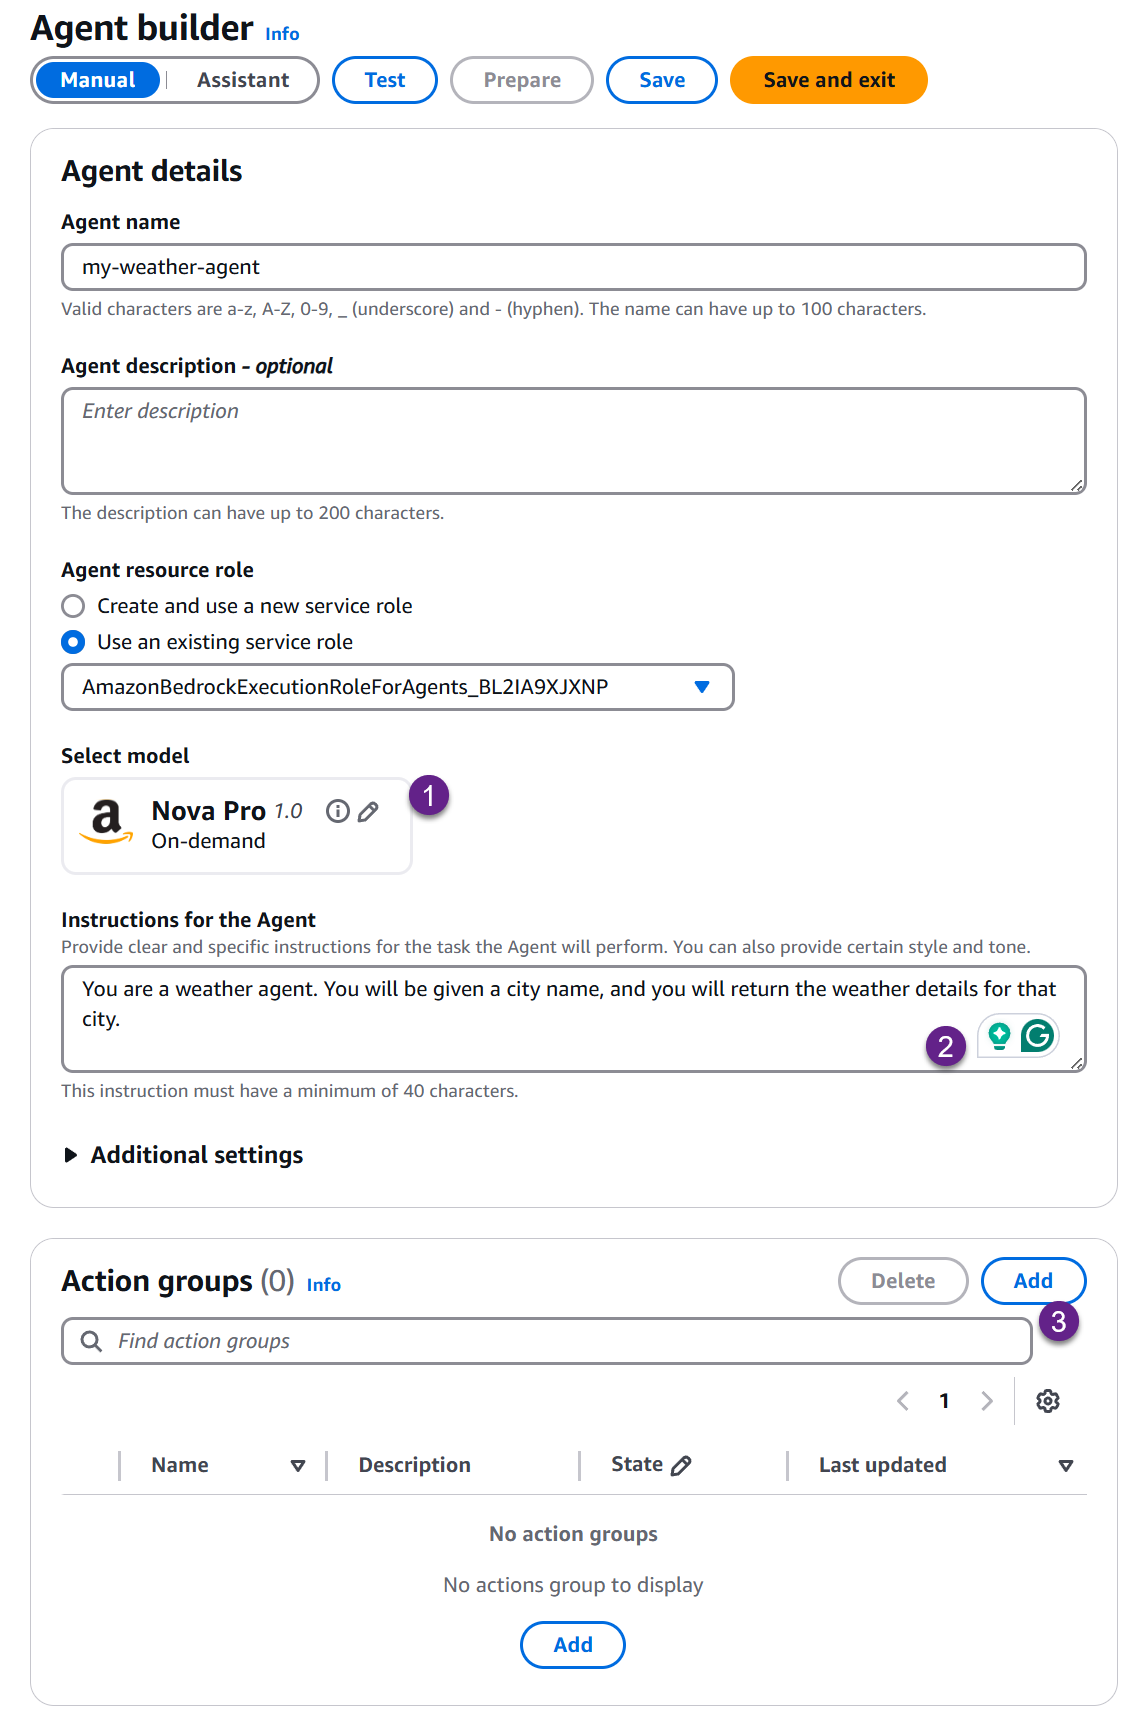Go to next page of action groups

tap(987, 1401)
